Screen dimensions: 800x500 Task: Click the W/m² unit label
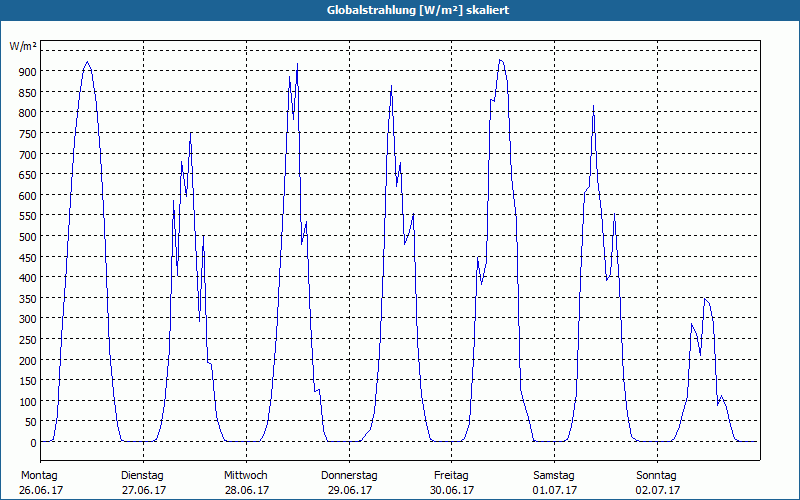23,46
